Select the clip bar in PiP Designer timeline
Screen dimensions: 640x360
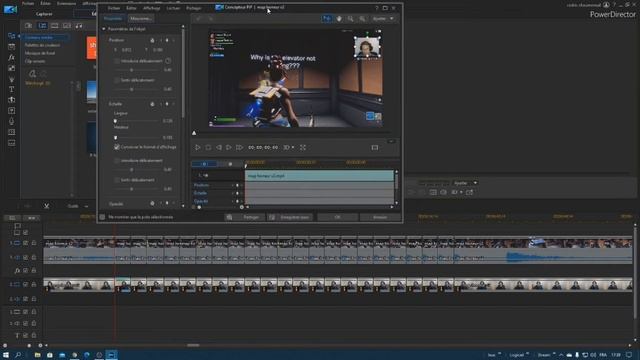click(319, 176)
